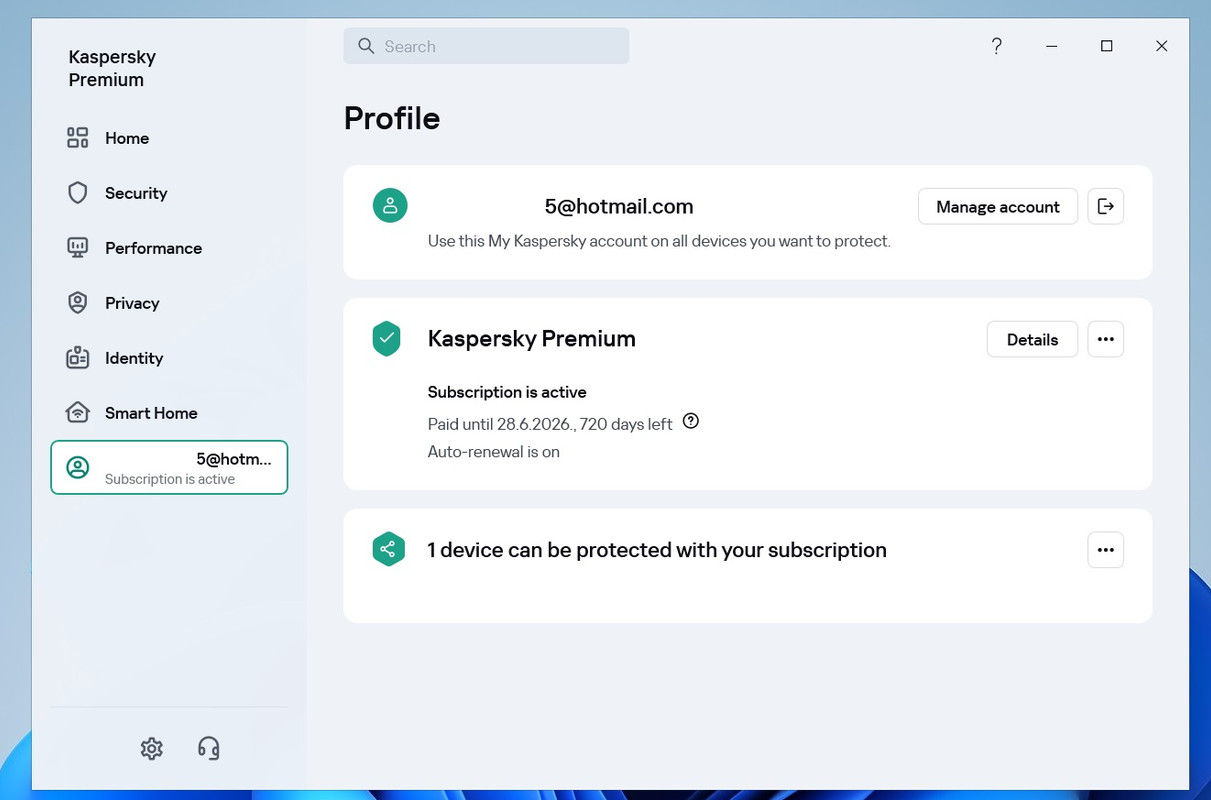
Task: Click the Details button
Action: pos(1032,339)
